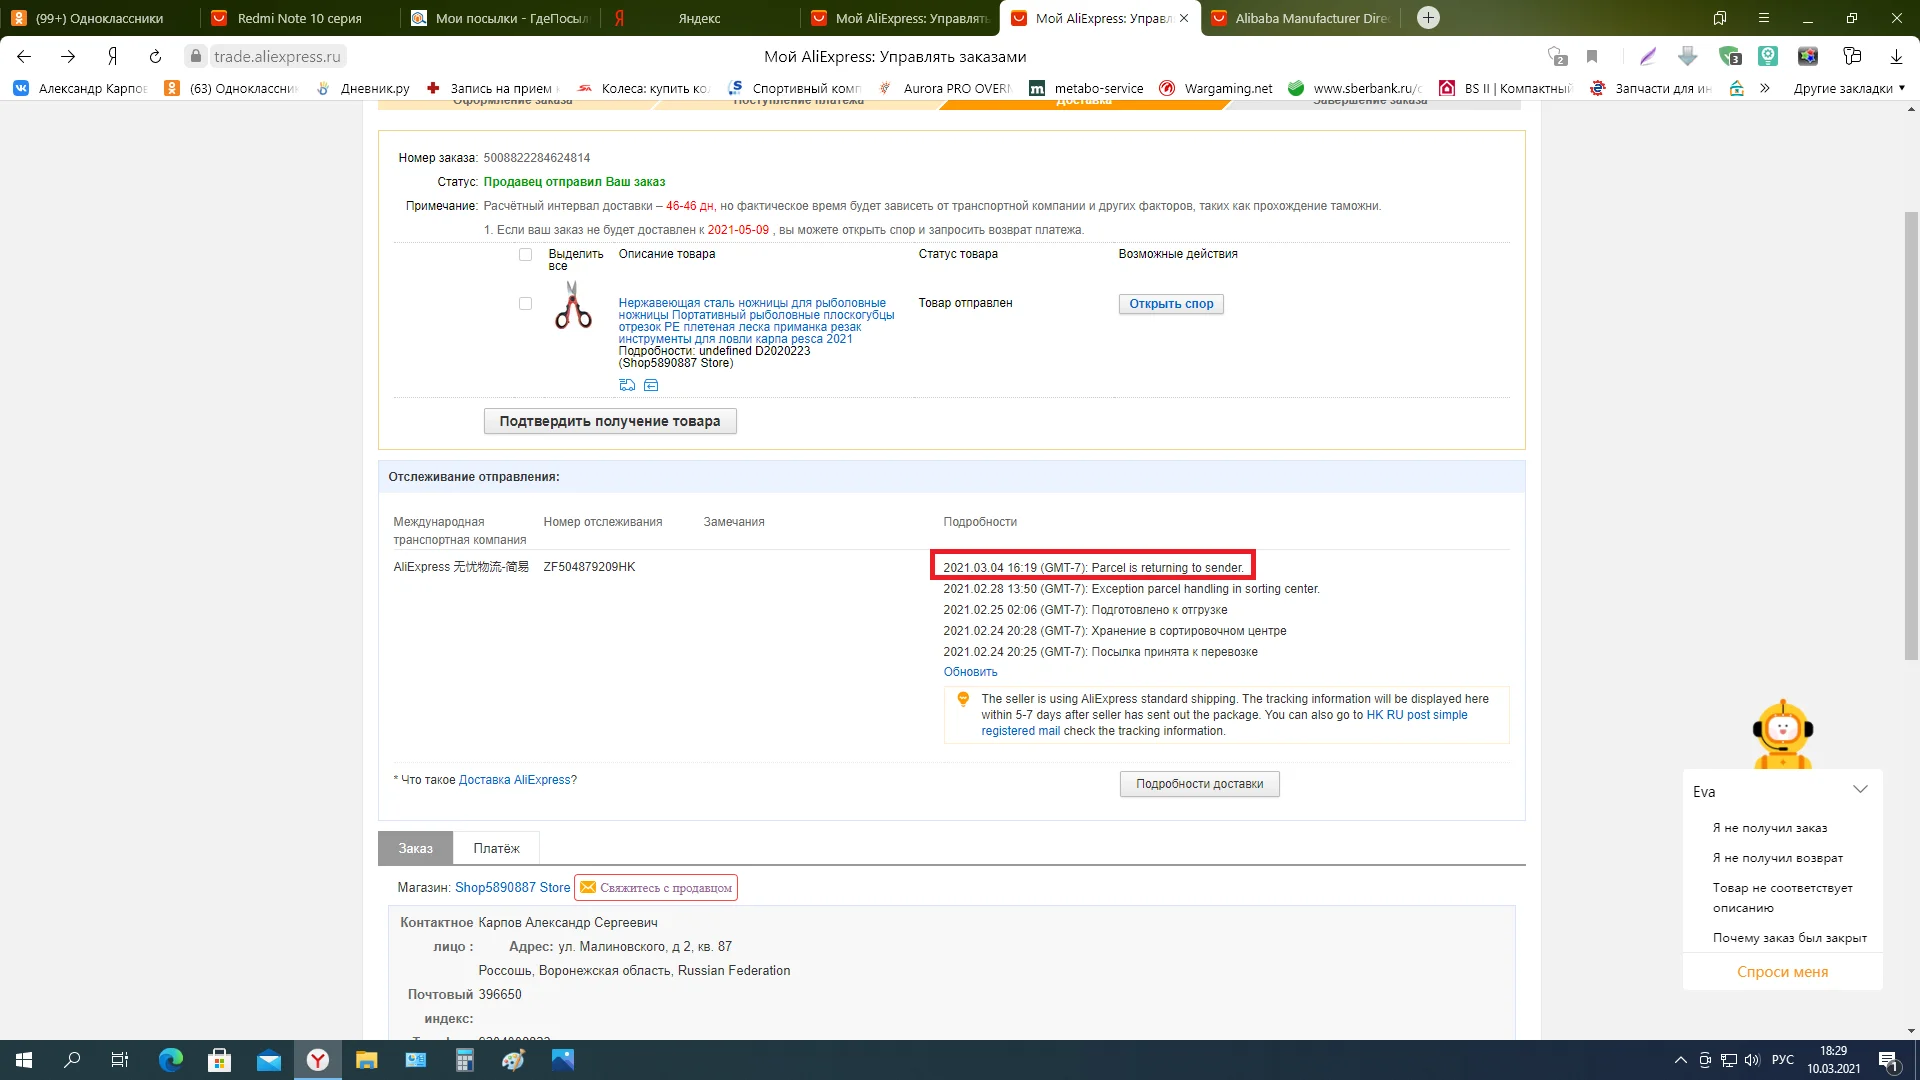Switch to 'Redmi Note 10 серия' browser tab
1920x1080 pixels.
tap(299, 18)
